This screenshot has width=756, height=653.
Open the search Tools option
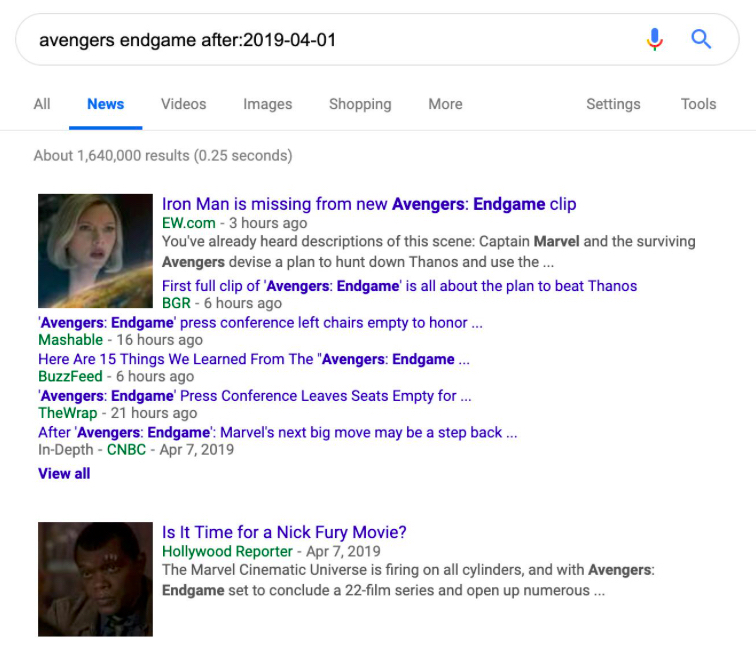698,104
